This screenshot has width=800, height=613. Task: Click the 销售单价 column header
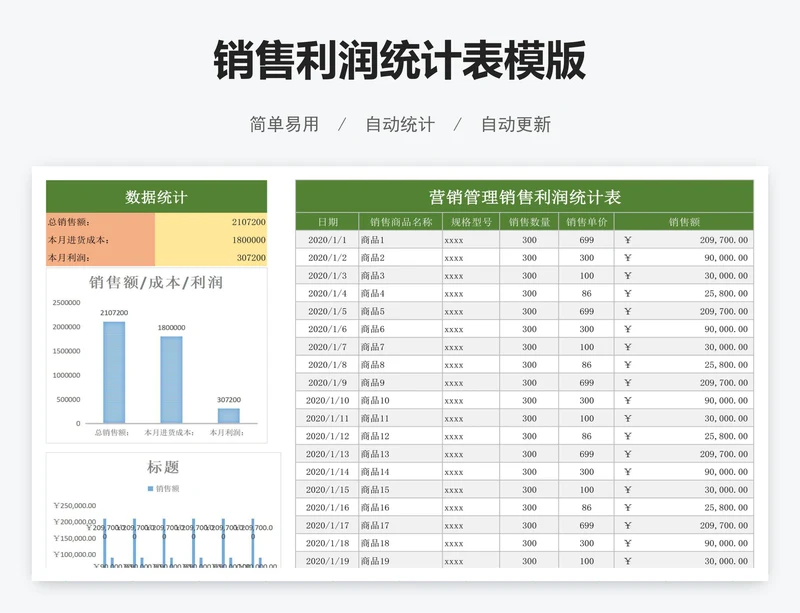(x=586, y=222)
